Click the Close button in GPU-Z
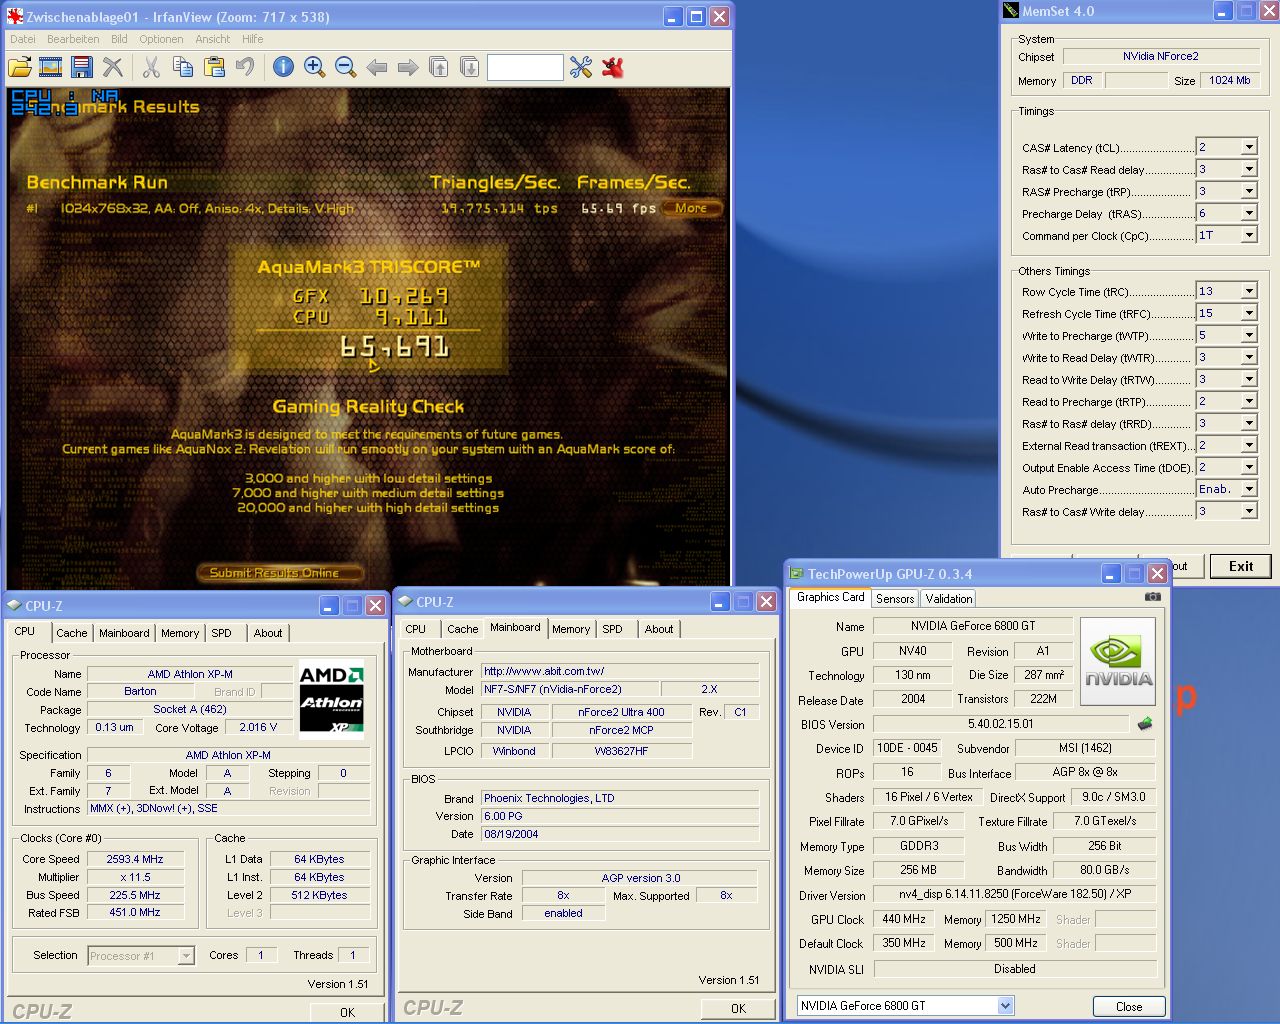This screenshot has height=1024, width=1280. click(1129, 1006)
